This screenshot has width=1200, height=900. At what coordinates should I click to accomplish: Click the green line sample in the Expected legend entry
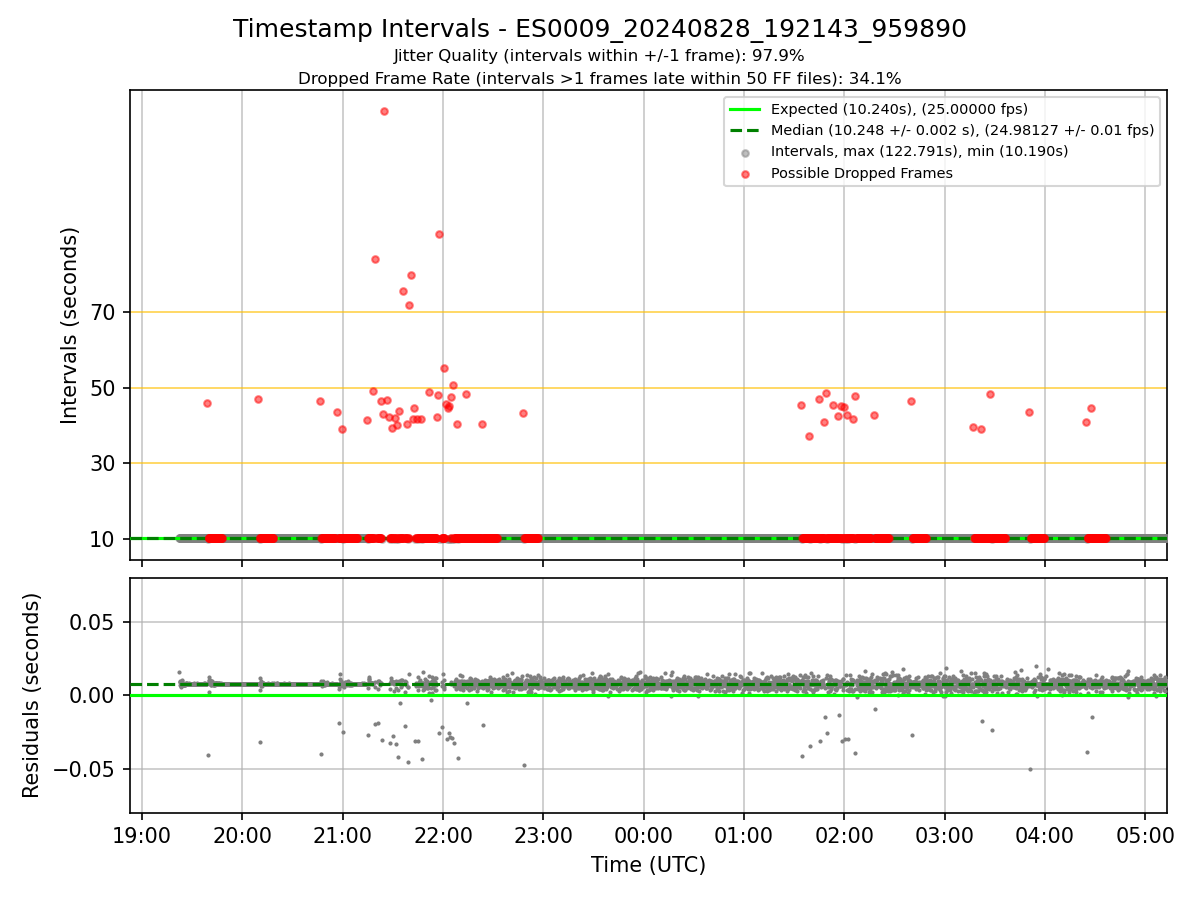[x=745, y=109]
